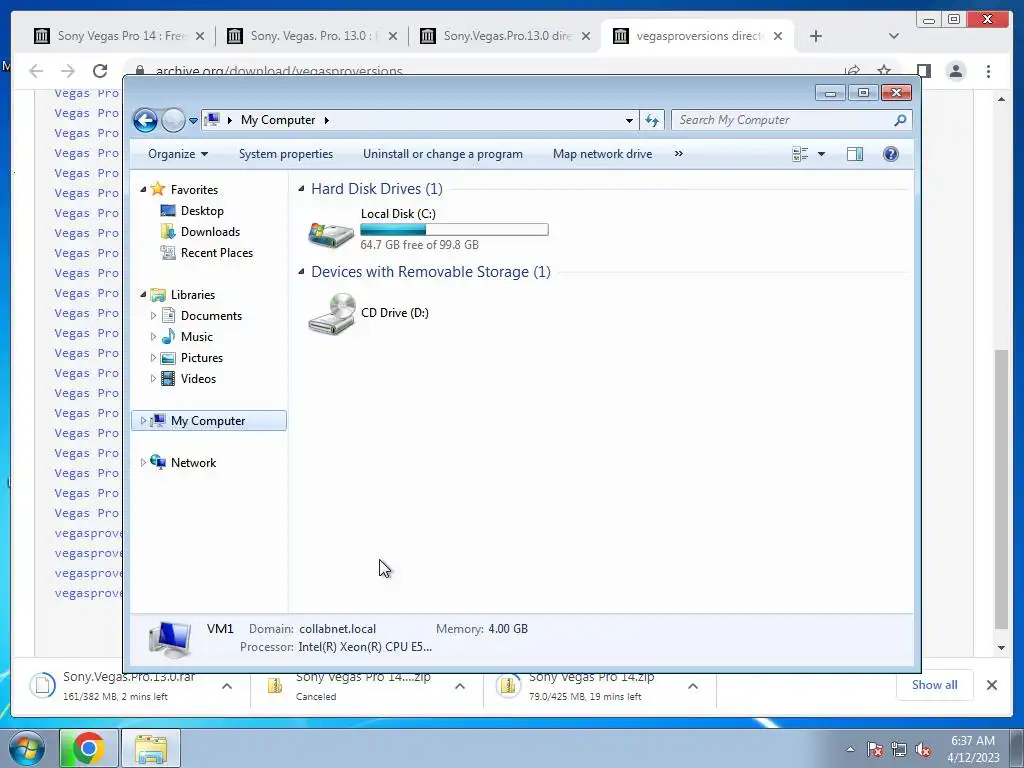Open Chrome three-dot menu
Screen dimensions: 1024x768
click(x=988, y=71)
